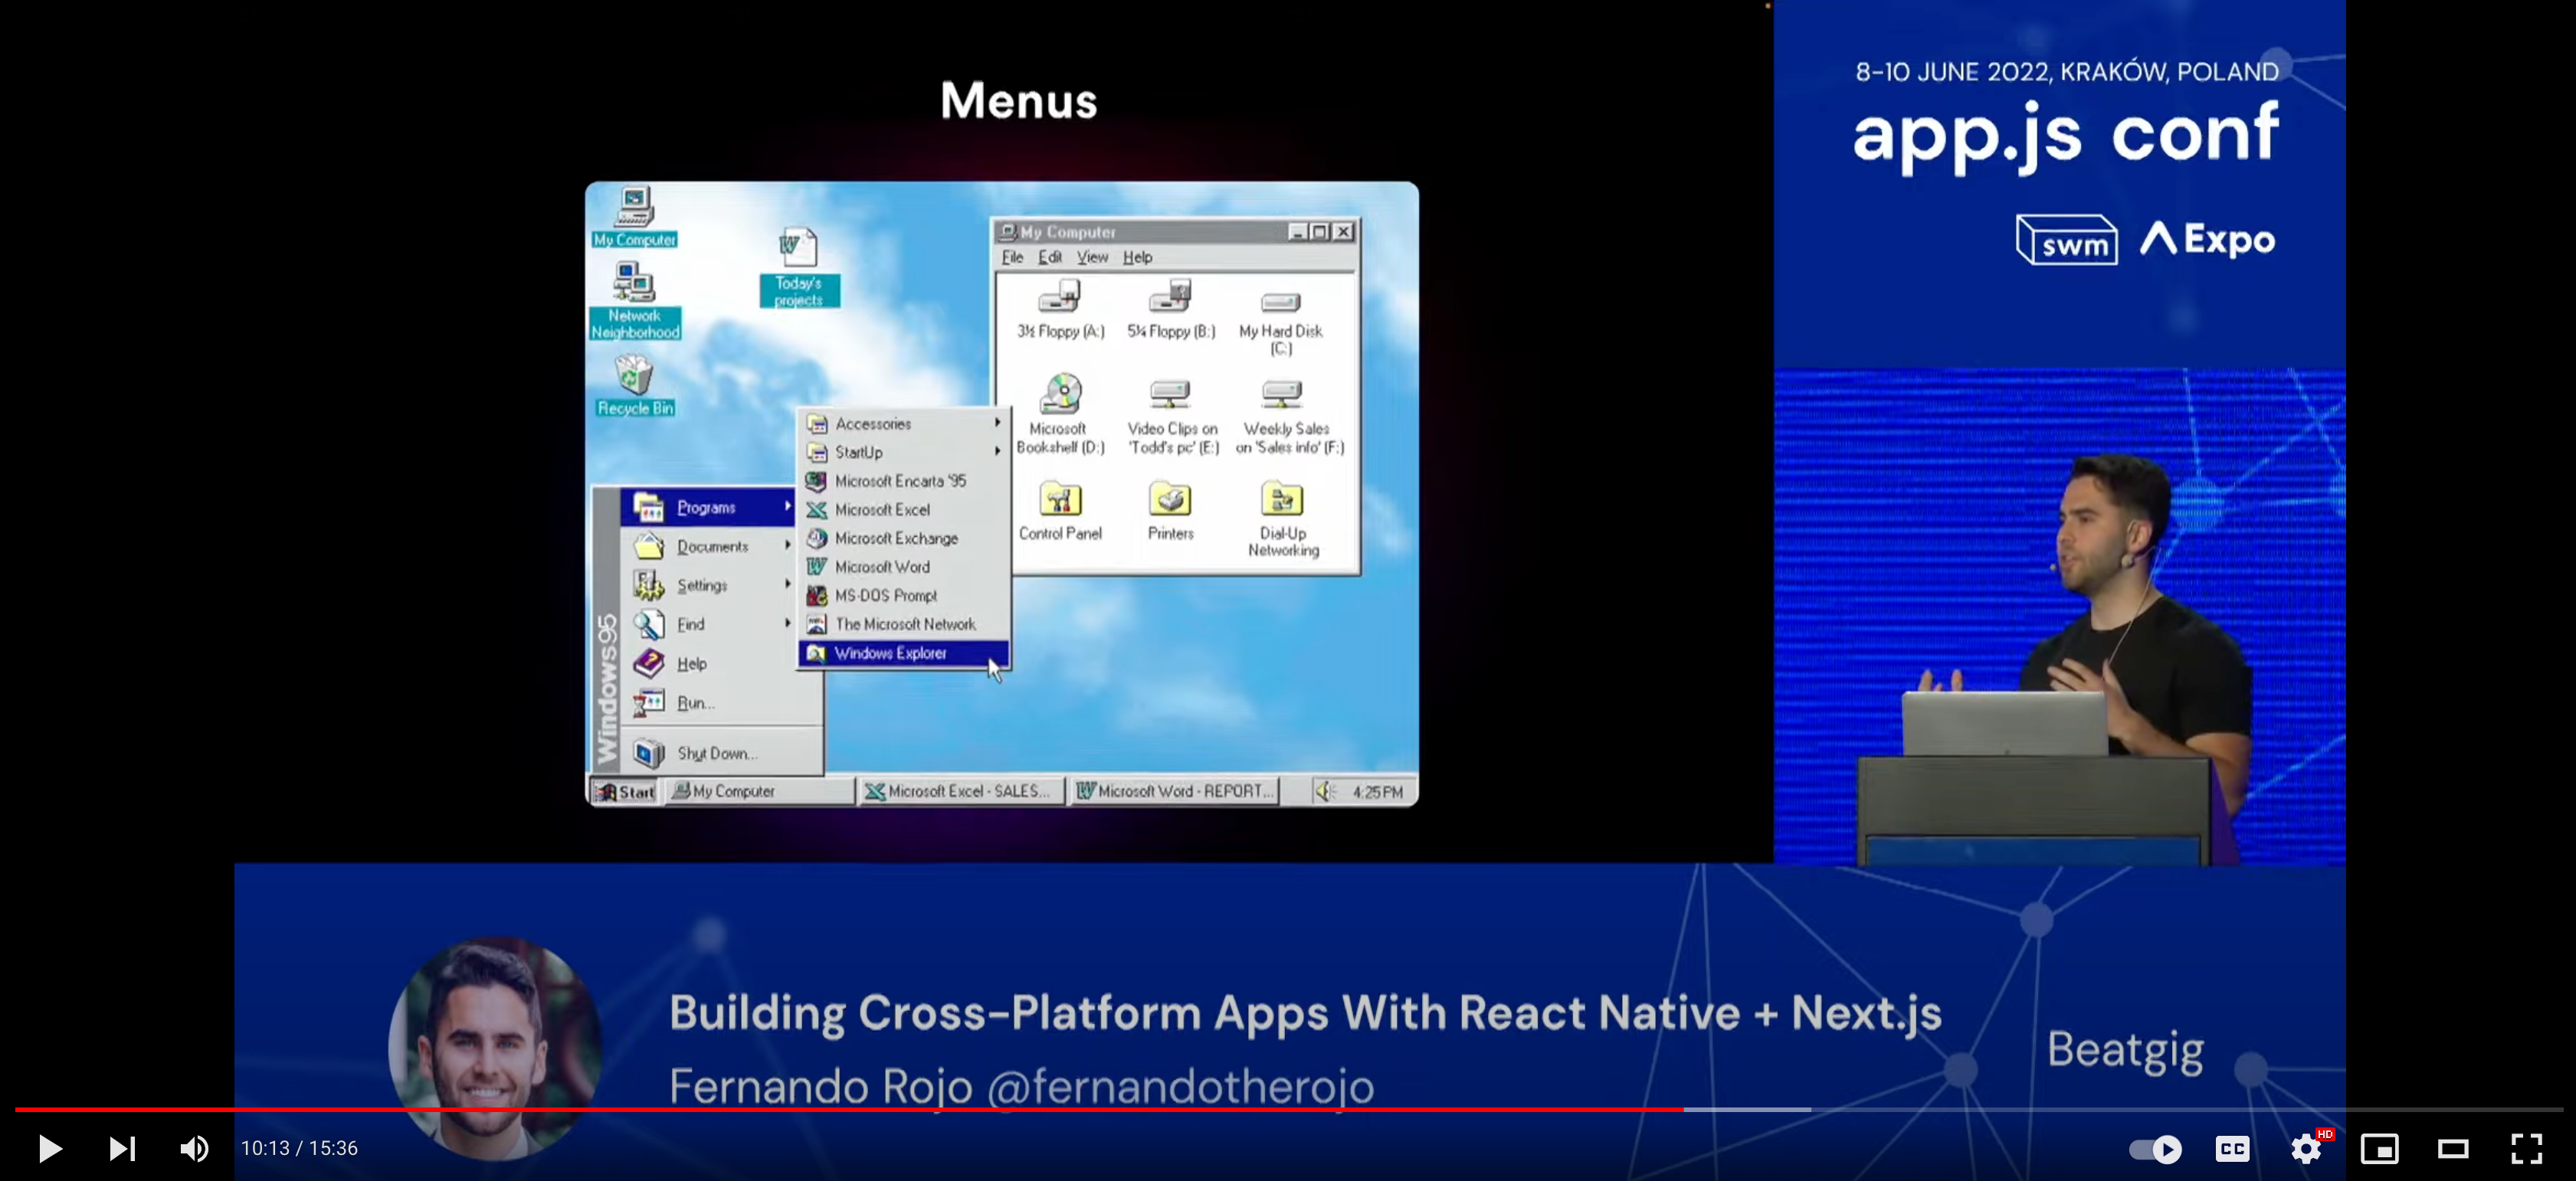The width and height of the screenshot is (2576, 1181).
Task: Open the Edit menu in My Computer
Action: [x=1050, y=257]
